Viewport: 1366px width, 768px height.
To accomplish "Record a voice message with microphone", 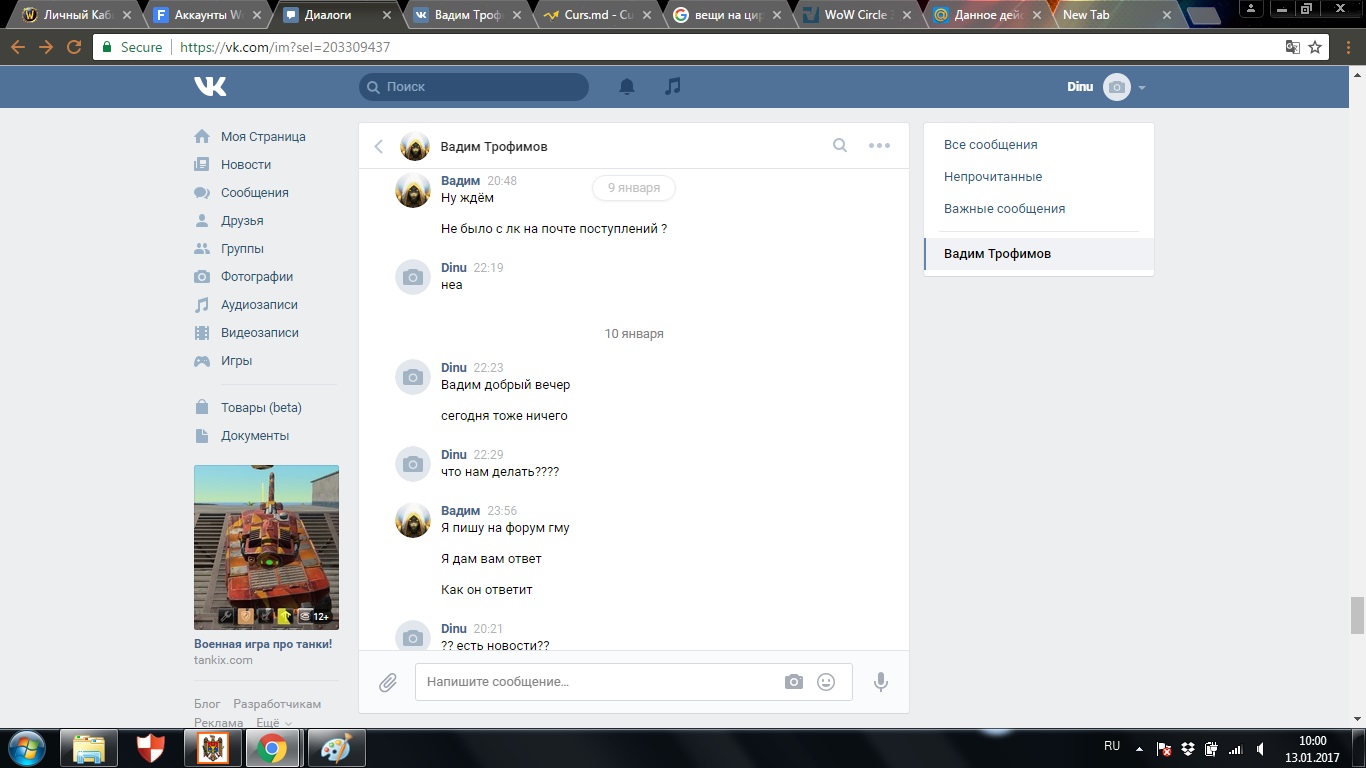I will [881, 682].
